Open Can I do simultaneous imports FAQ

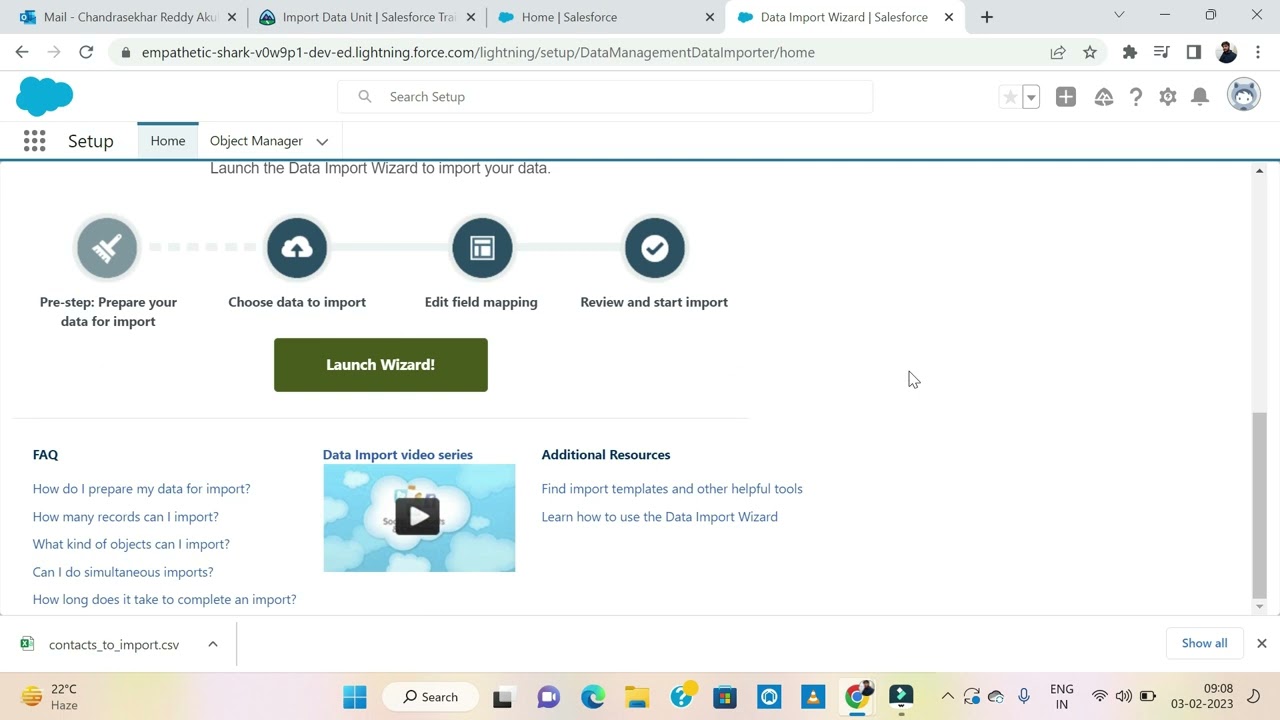tap(123, 572)
